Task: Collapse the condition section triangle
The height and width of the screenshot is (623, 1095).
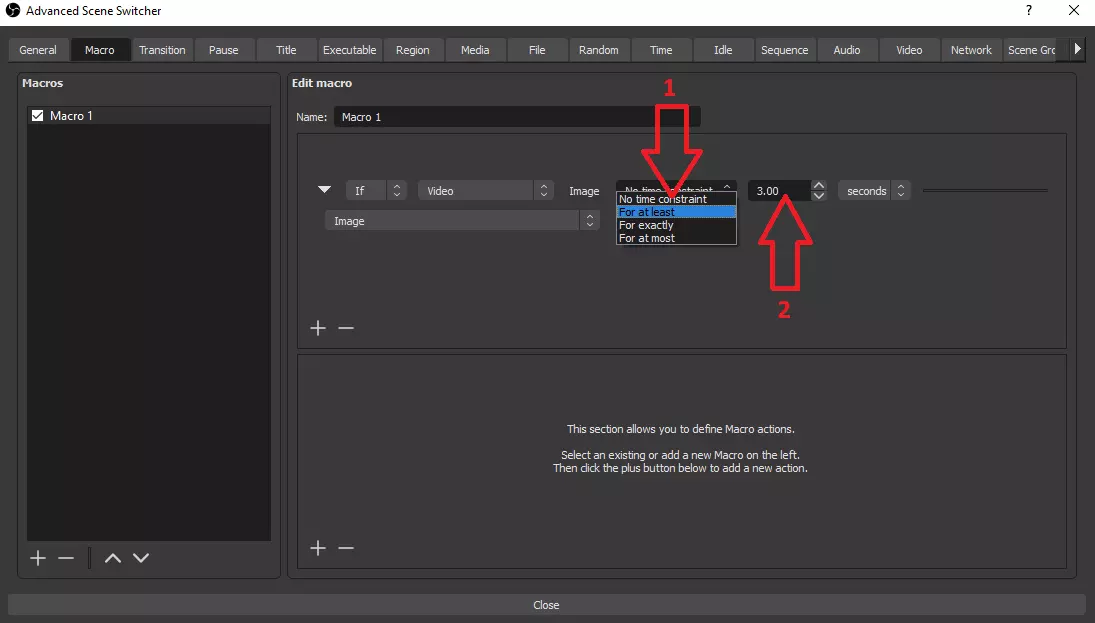Action: click(x=324, y=190)
